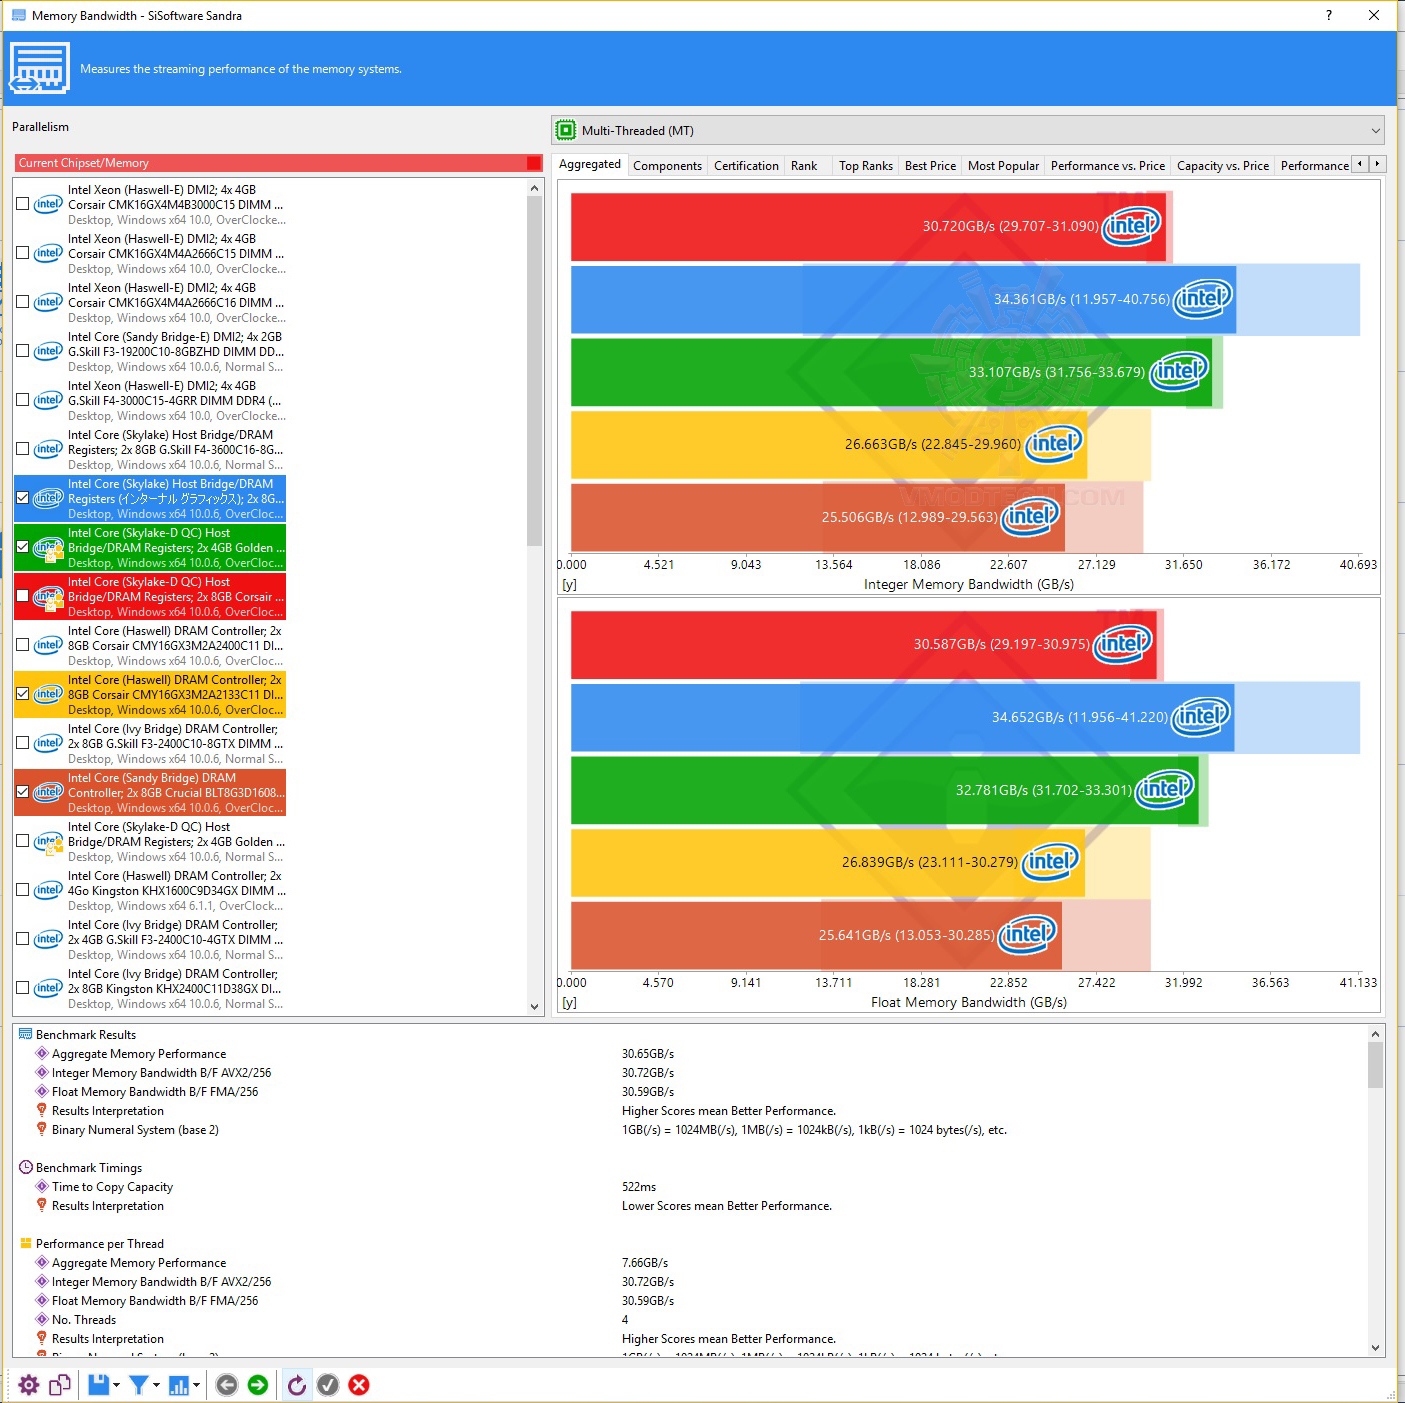Click the Benchmark Results section icon

pos(26,1034)
